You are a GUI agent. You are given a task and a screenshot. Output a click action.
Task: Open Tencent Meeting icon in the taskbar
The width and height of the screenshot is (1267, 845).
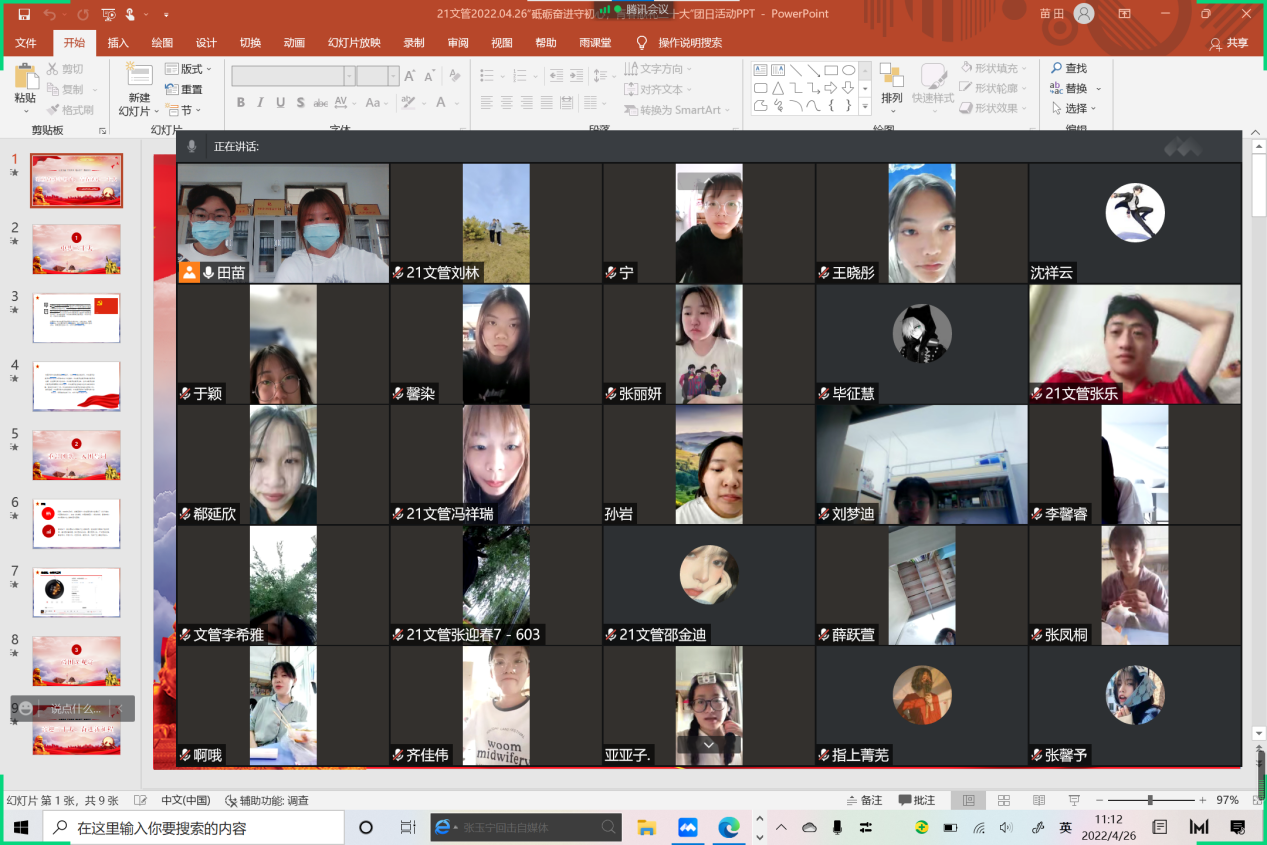coord(687,827)
